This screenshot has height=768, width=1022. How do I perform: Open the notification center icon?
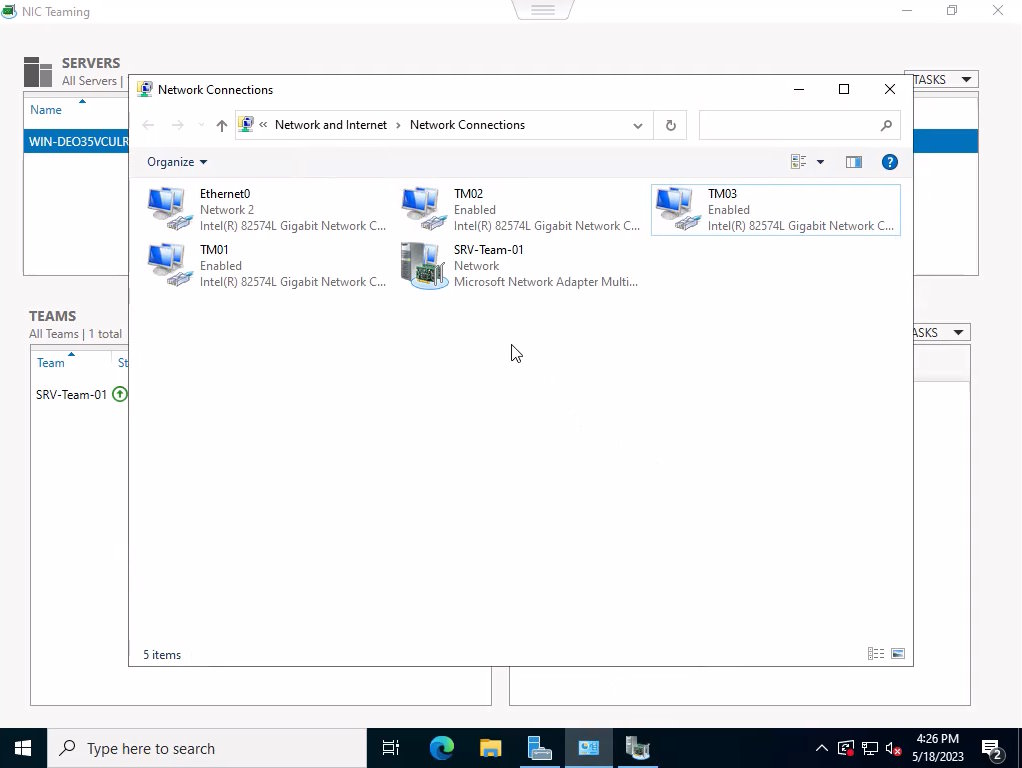(993, 750)
